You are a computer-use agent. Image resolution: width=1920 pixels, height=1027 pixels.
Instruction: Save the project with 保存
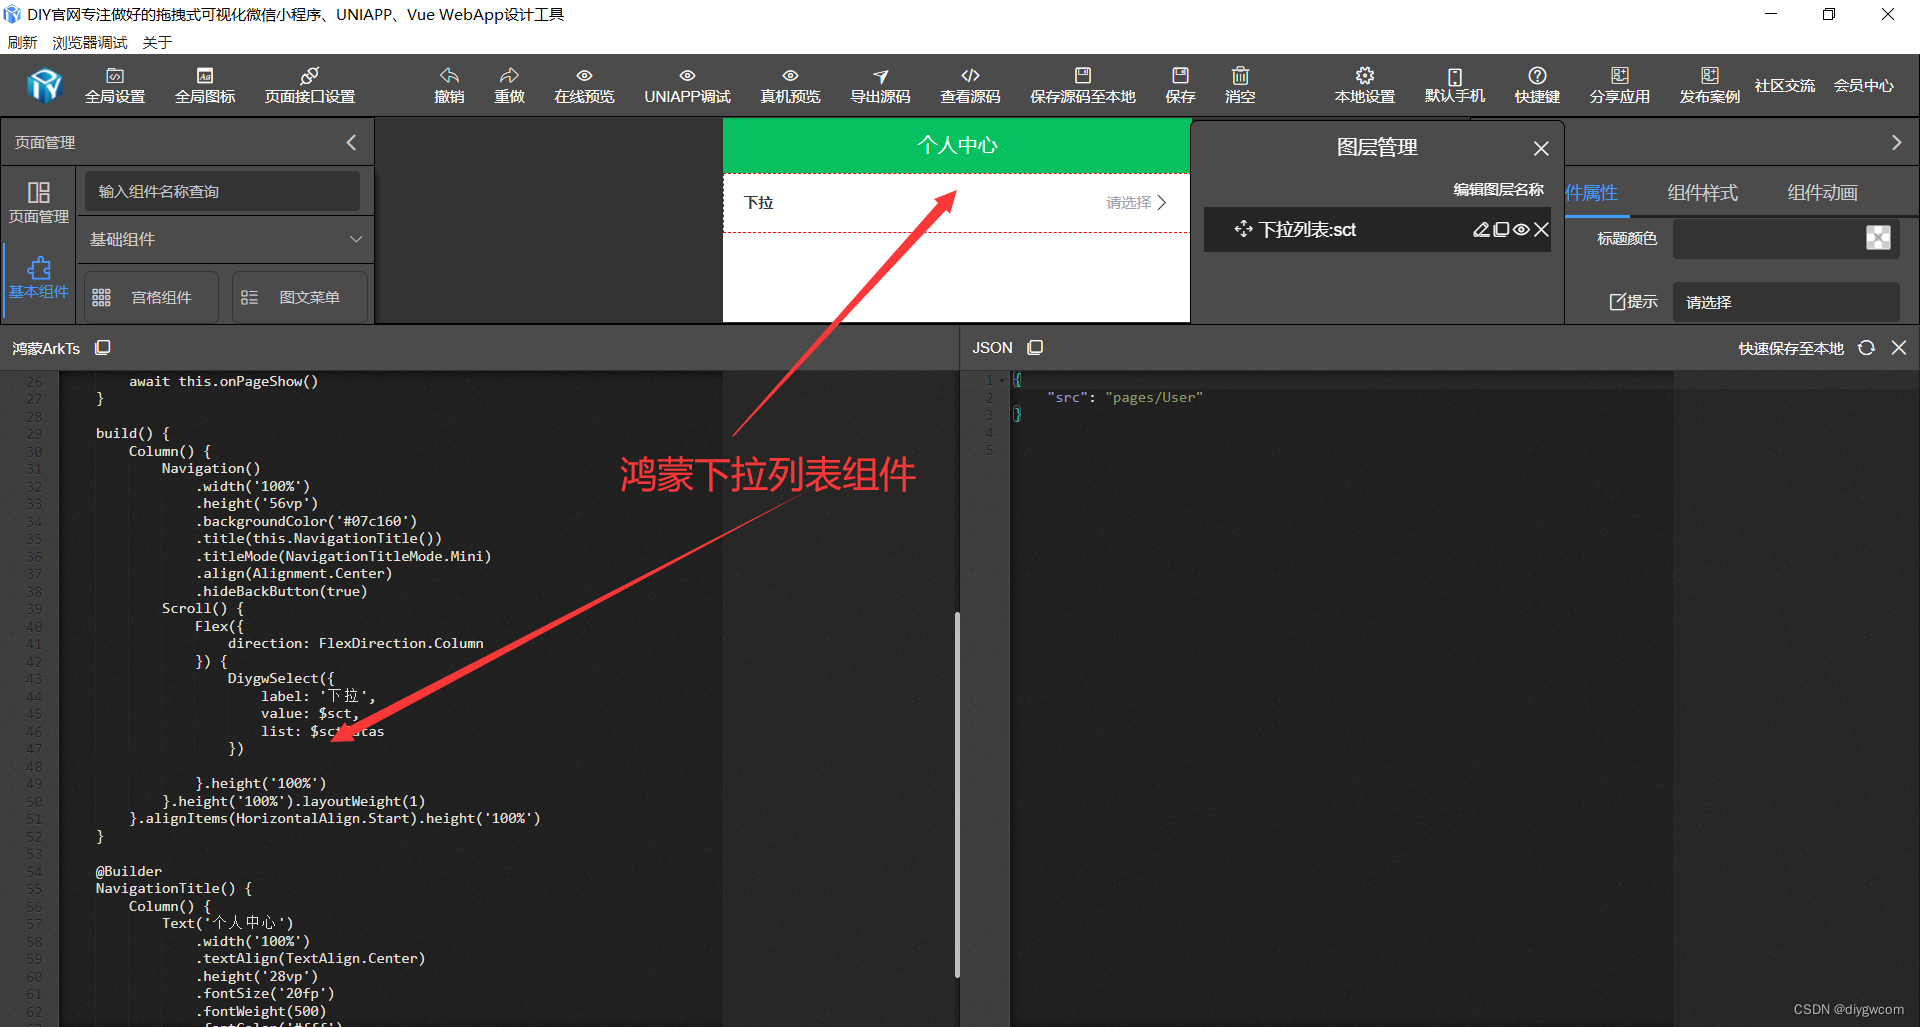[1180, 85]
